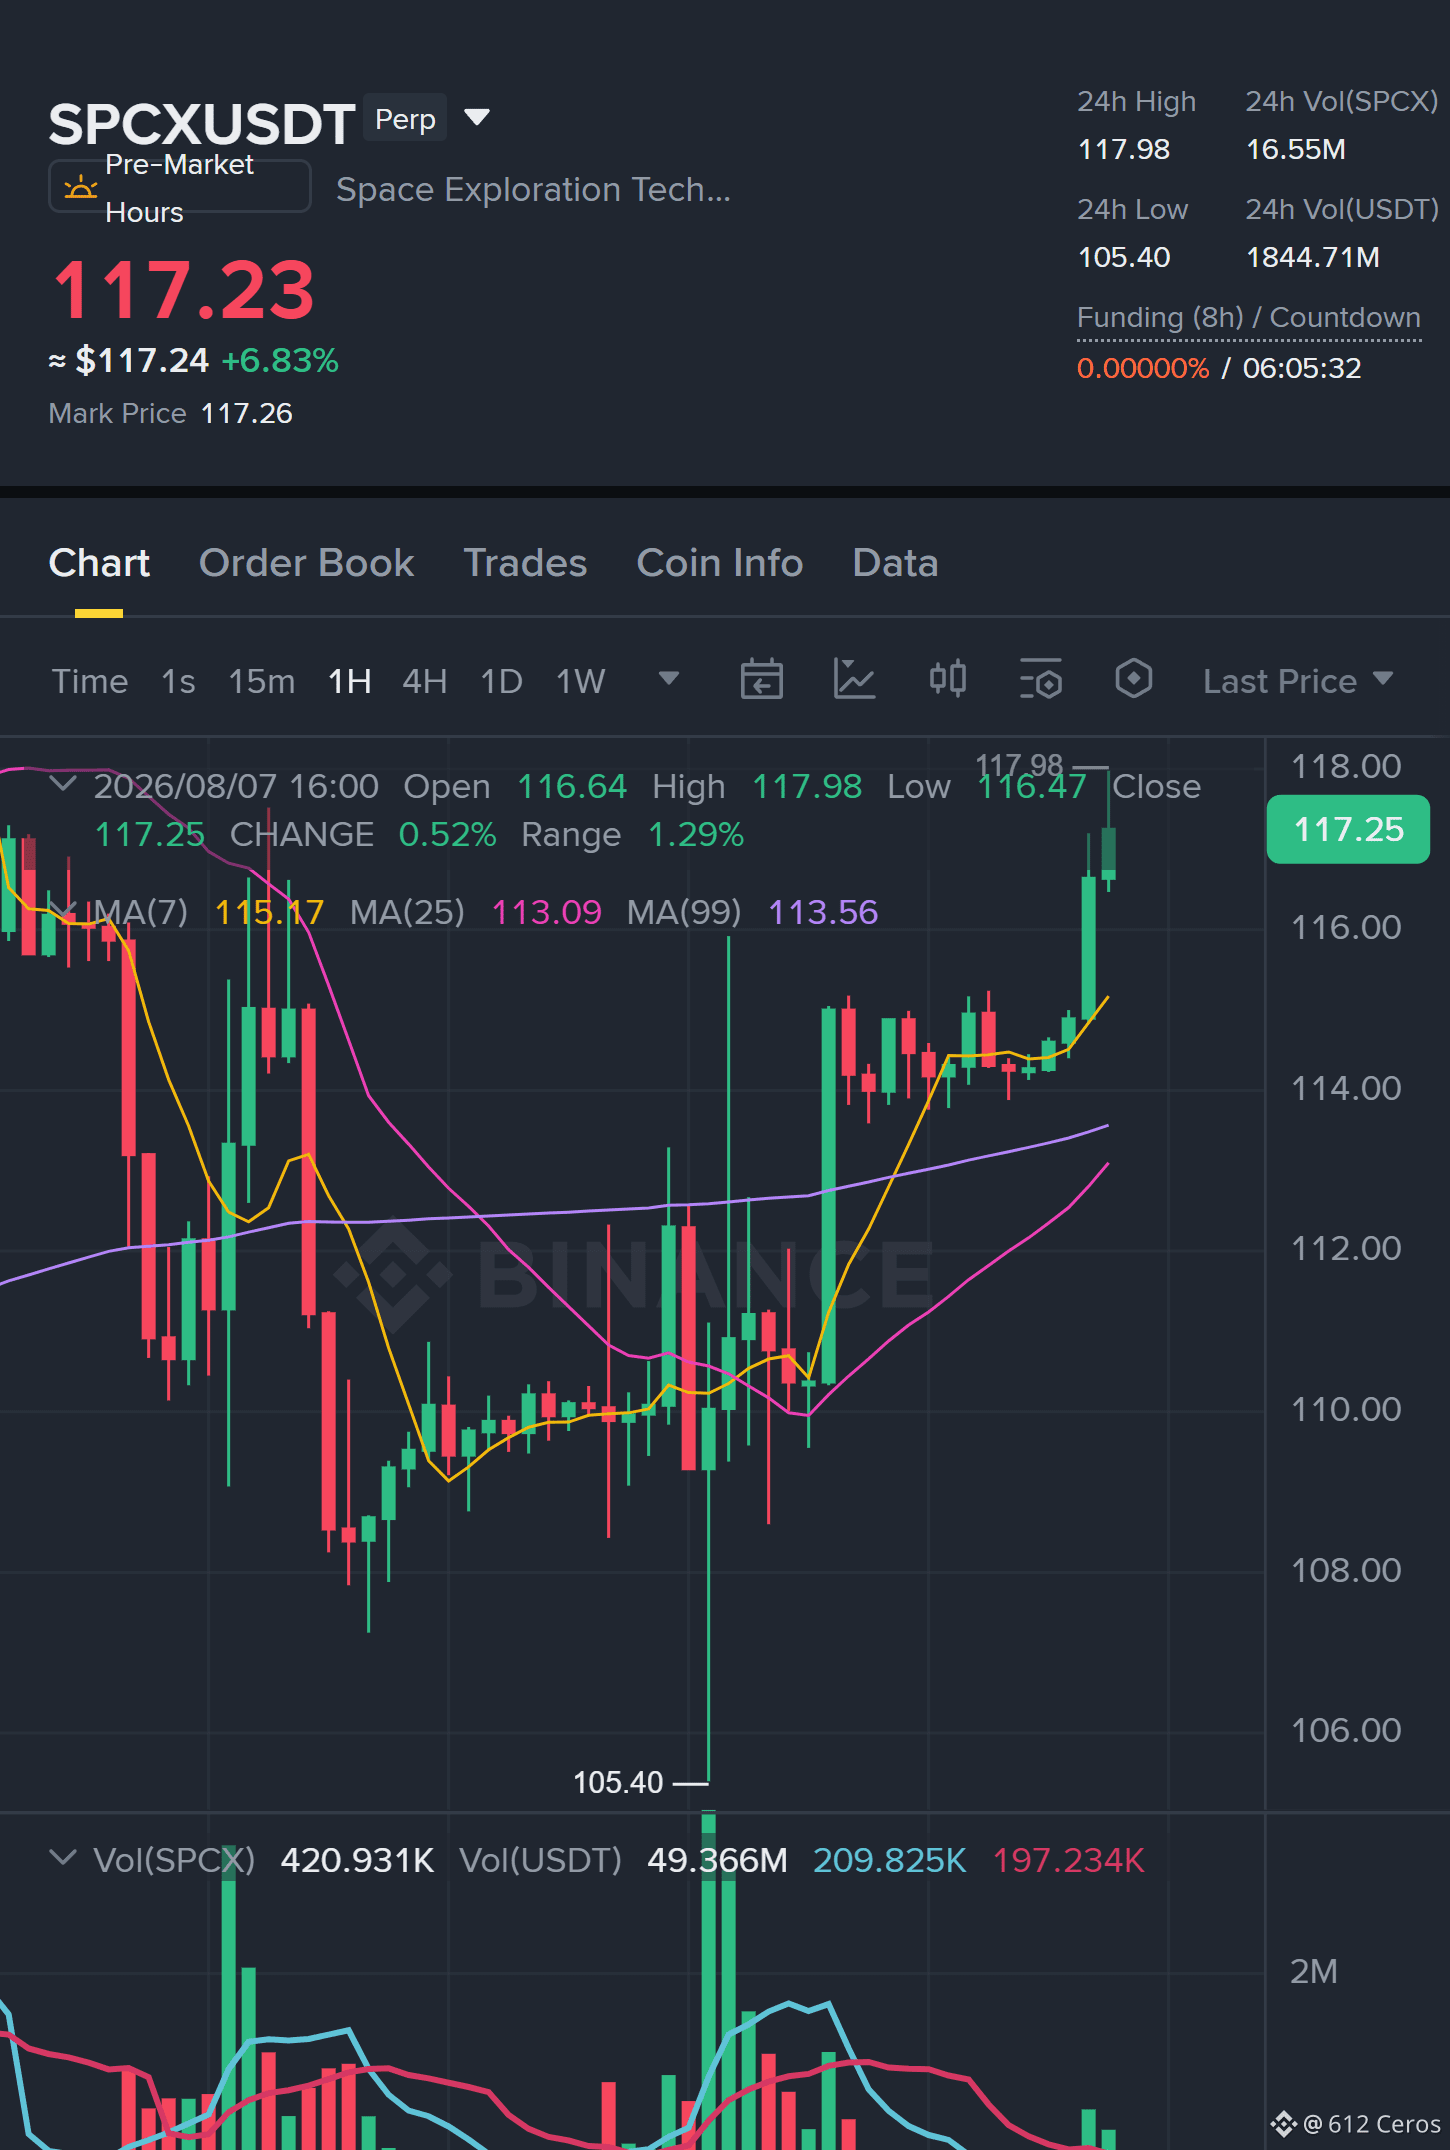The height and width of the screenshot is (2150, 1450).
Task: Switch to the Chart tab
Action: 99,563
